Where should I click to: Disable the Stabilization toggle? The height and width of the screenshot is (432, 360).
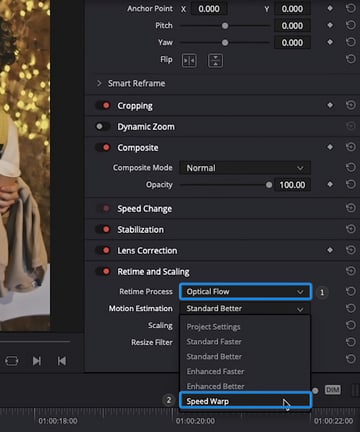coord(103,229)
